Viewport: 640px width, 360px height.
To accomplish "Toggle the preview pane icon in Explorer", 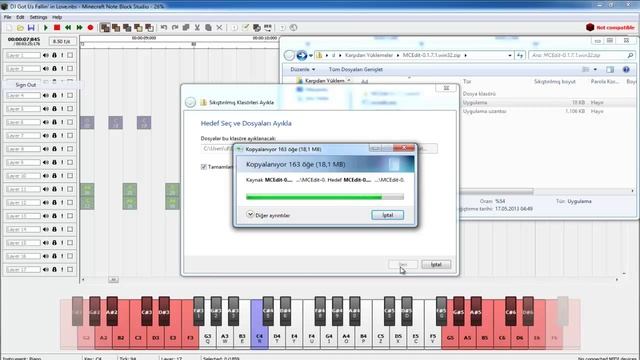I will [x=610, y=70].
